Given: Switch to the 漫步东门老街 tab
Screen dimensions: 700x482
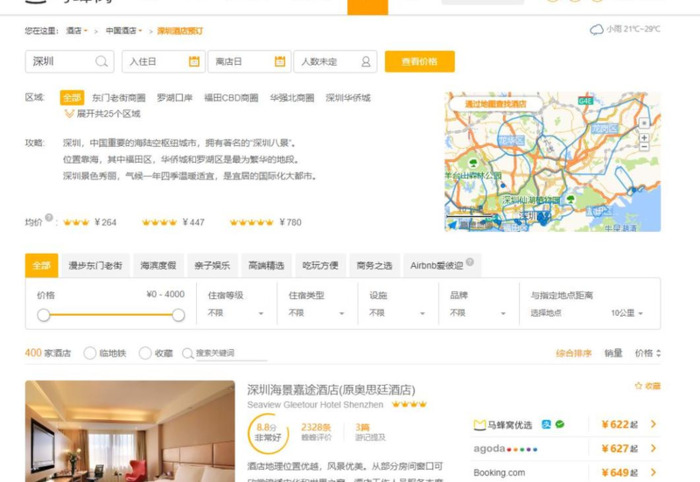Looking at the screenshot, I should coord(95,266).
